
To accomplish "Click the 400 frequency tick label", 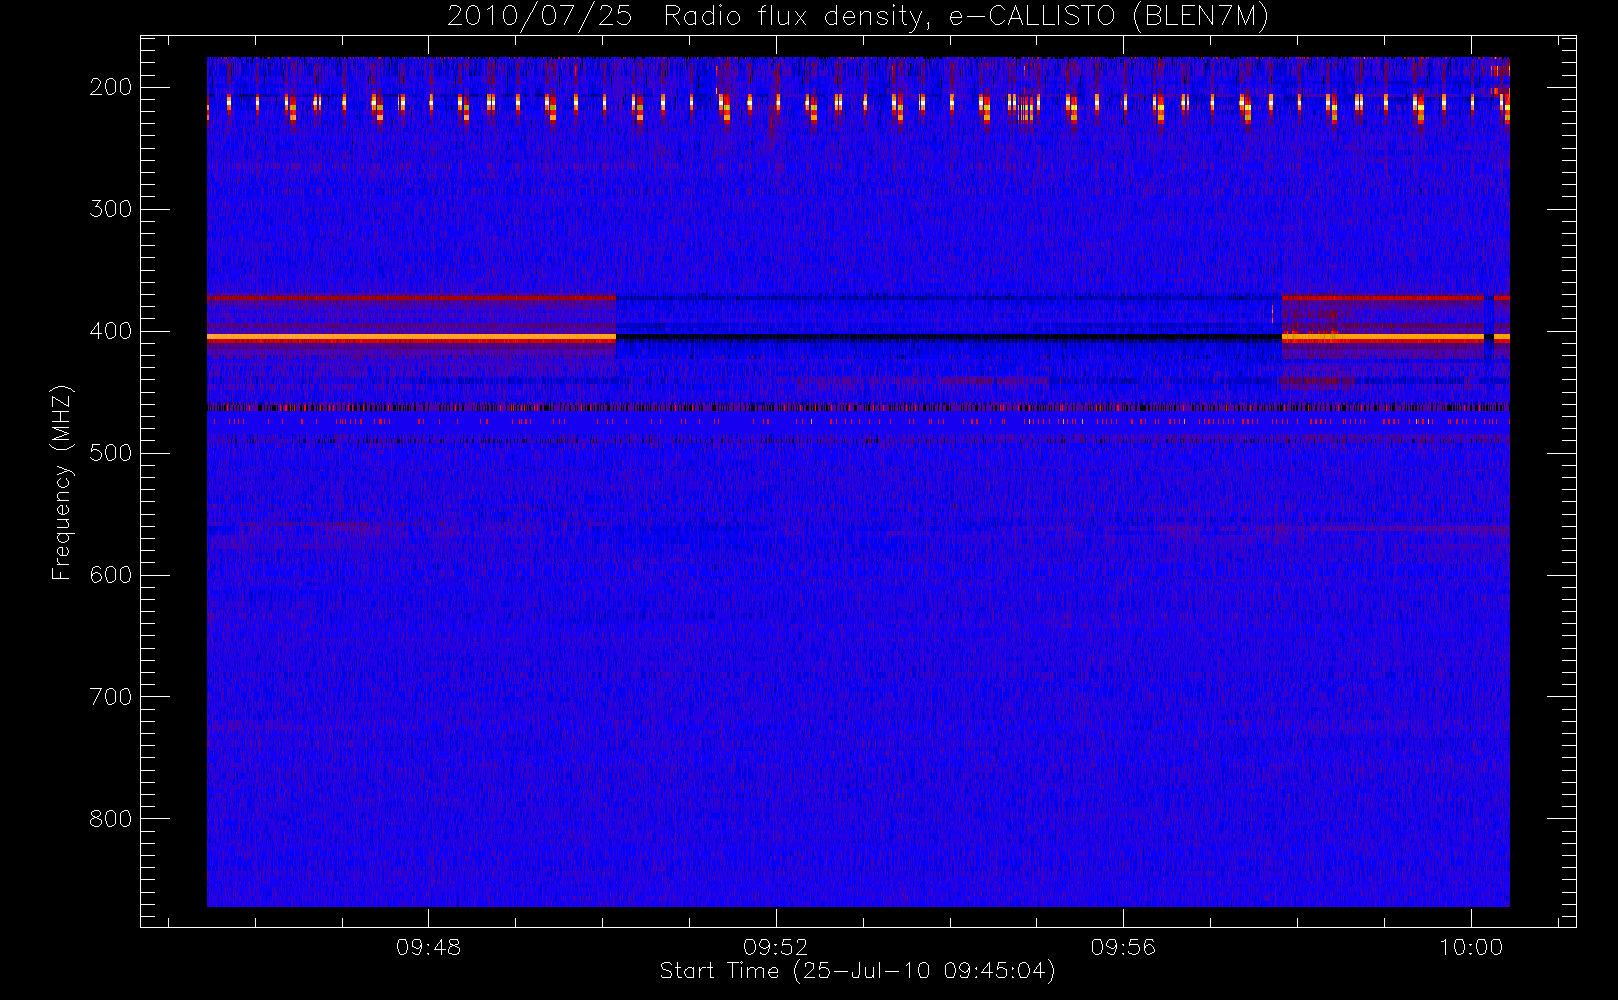I will tap(111, 331).
